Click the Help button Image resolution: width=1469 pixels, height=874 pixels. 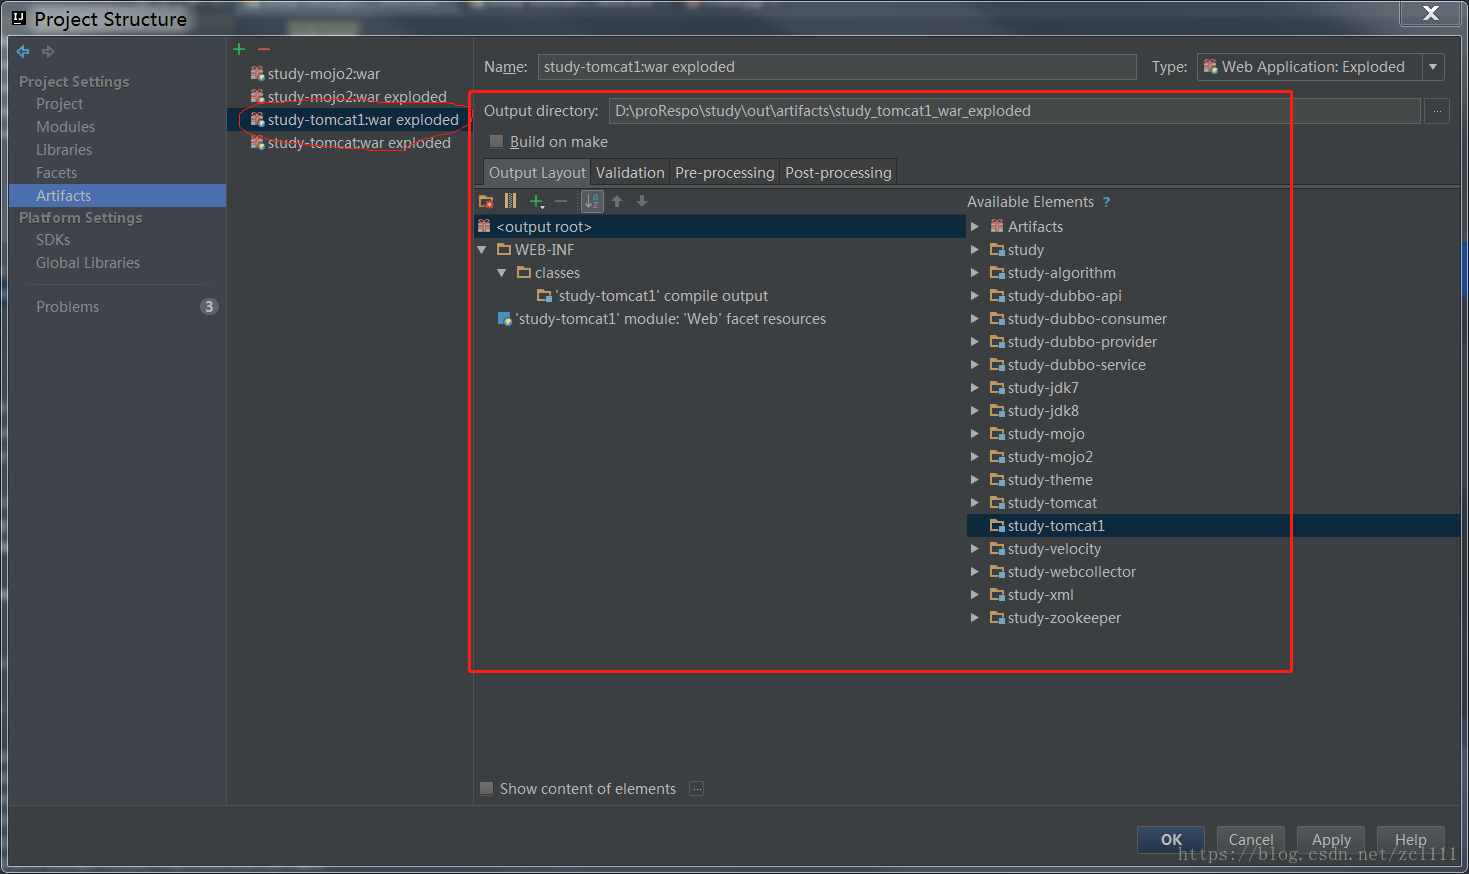(1411, 840)
